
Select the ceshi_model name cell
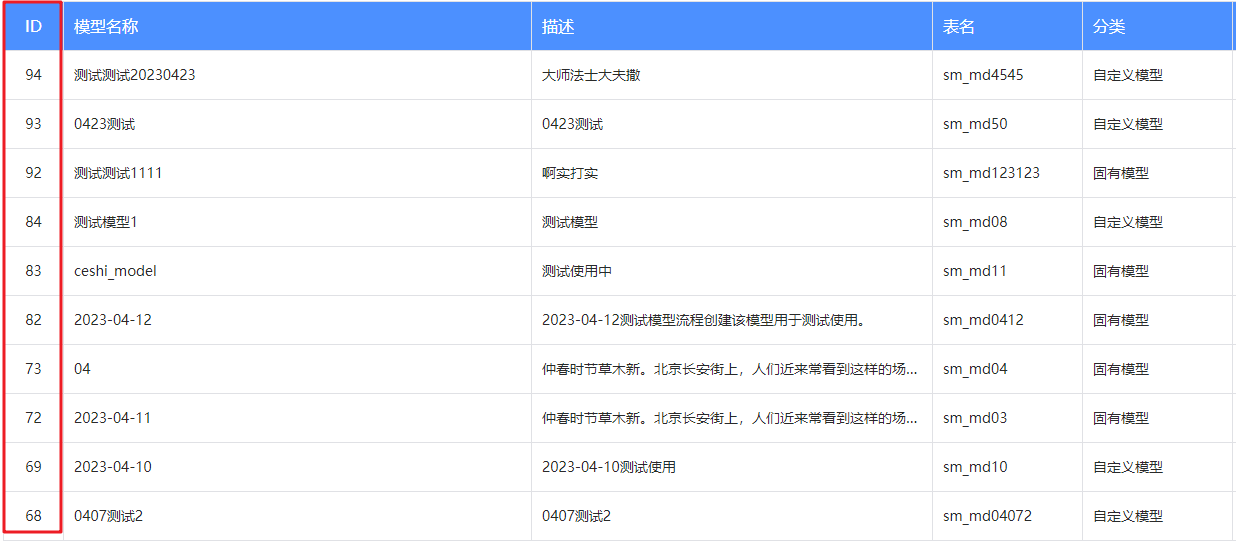[x=115, y=271]
